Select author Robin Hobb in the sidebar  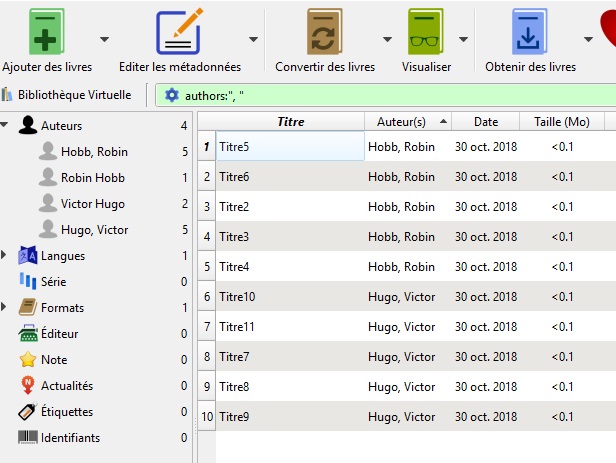[x=92, y=178]
